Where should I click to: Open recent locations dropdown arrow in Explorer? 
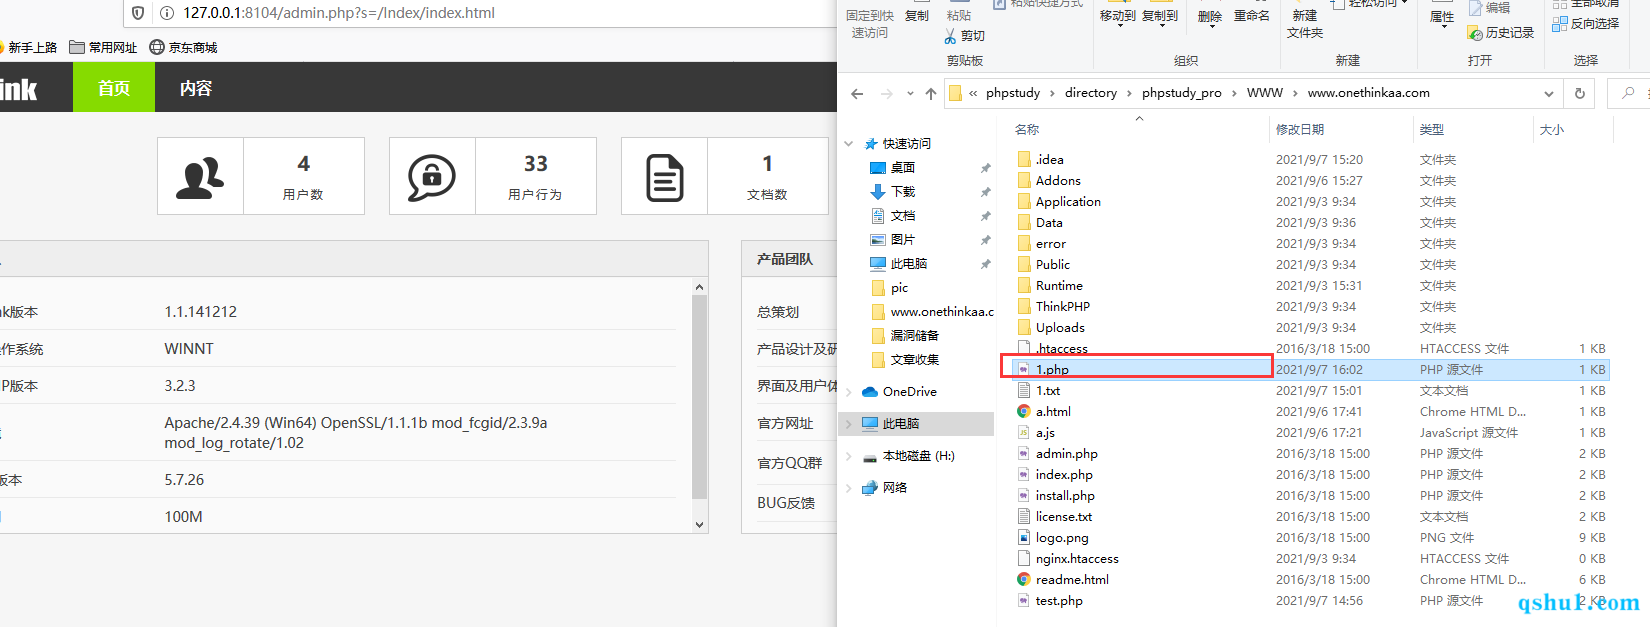coord(910,93)
